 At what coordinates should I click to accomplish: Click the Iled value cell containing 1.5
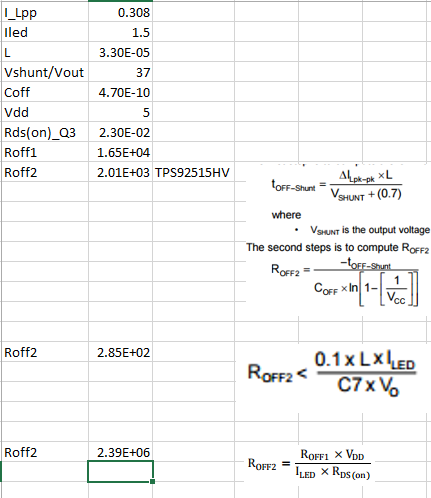(121, 32)
